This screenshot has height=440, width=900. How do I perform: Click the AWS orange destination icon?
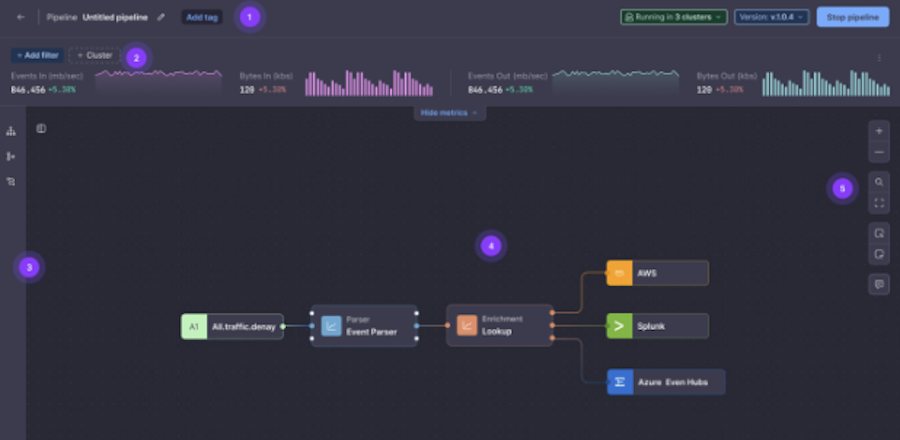[x=619, y=273]
